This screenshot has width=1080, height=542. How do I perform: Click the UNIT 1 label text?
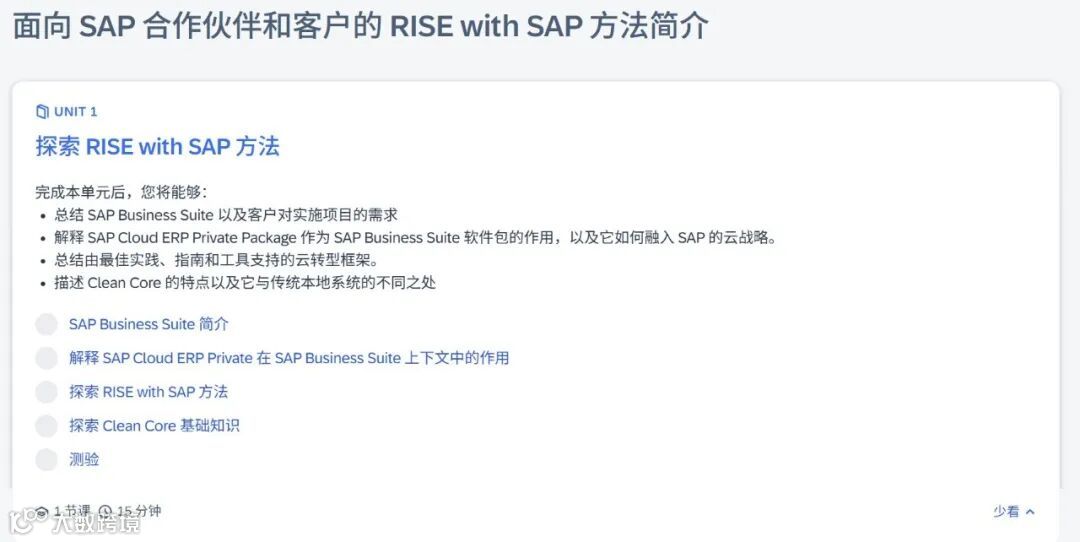pyautogui.click(x=76, y=111)
